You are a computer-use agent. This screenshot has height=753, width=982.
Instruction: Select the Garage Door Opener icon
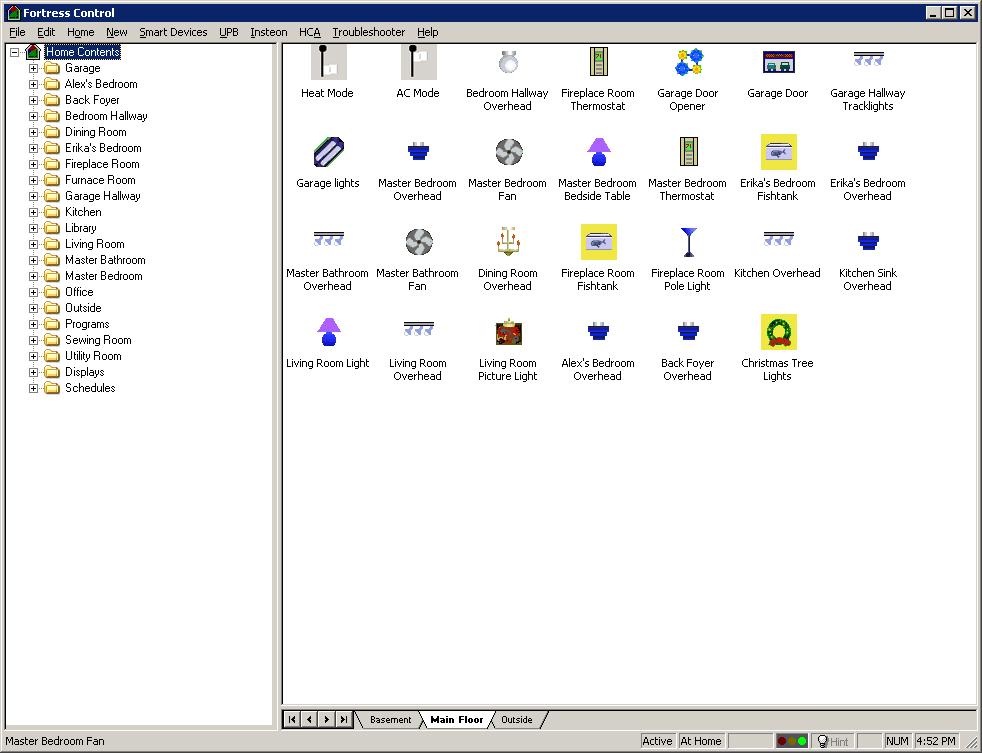[x=688, y=63]
